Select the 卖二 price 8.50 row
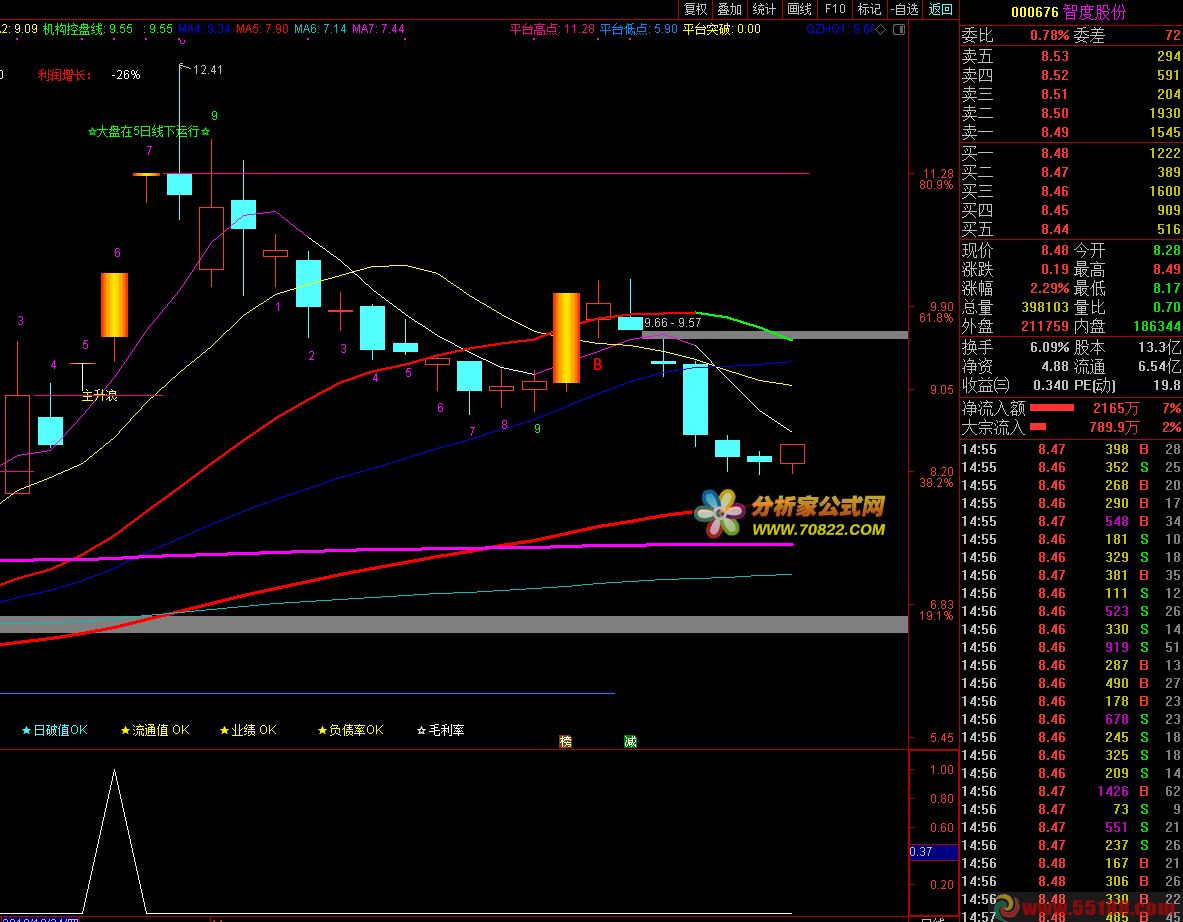 1071,113
